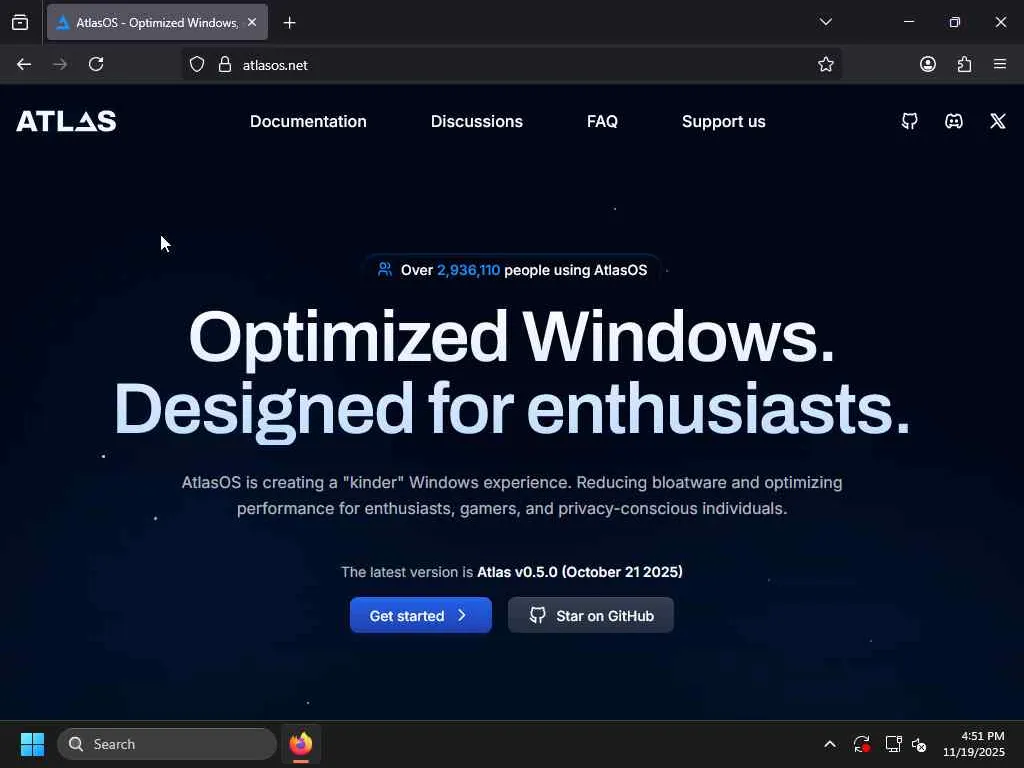Open the X (Twitter) icon in the header
The image size is (1024, 768).
[x=997, y=121]
